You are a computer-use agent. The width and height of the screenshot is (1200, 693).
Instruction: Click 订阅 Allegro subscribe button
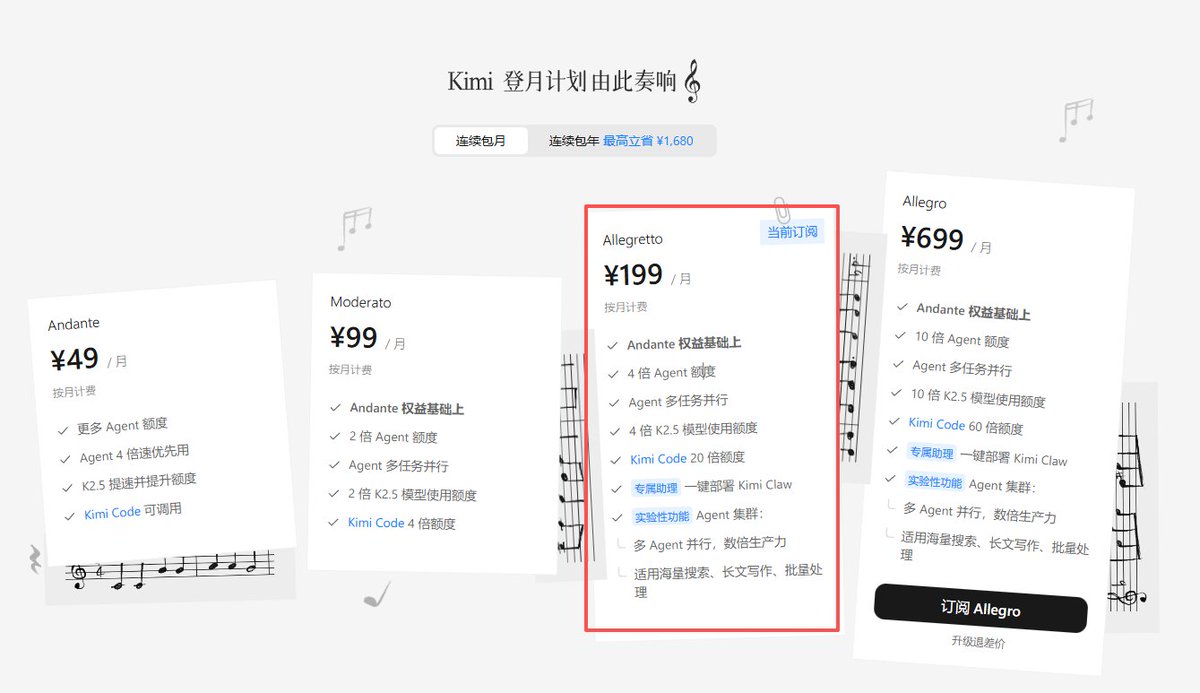coord(980,608)
